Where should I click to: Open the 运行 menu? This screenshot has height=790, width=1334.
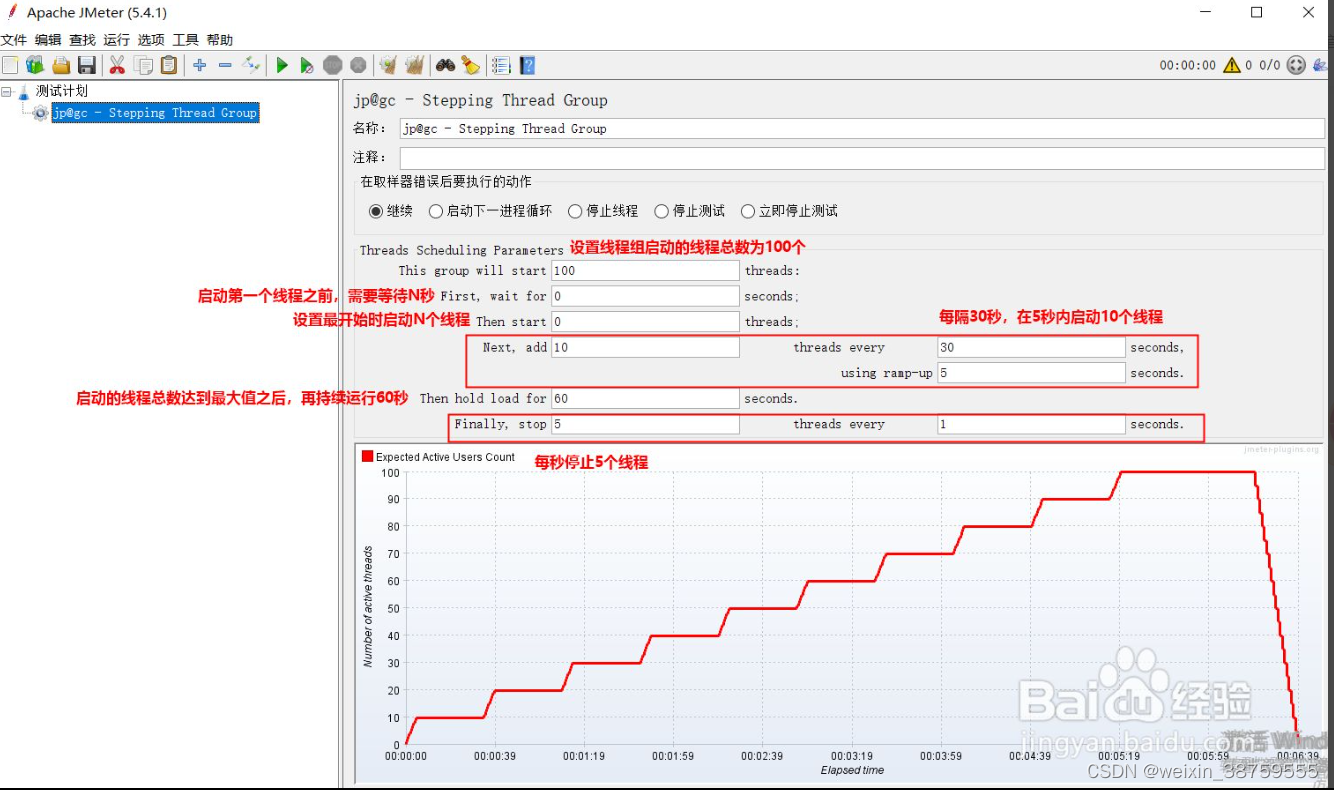click(117, 40)
